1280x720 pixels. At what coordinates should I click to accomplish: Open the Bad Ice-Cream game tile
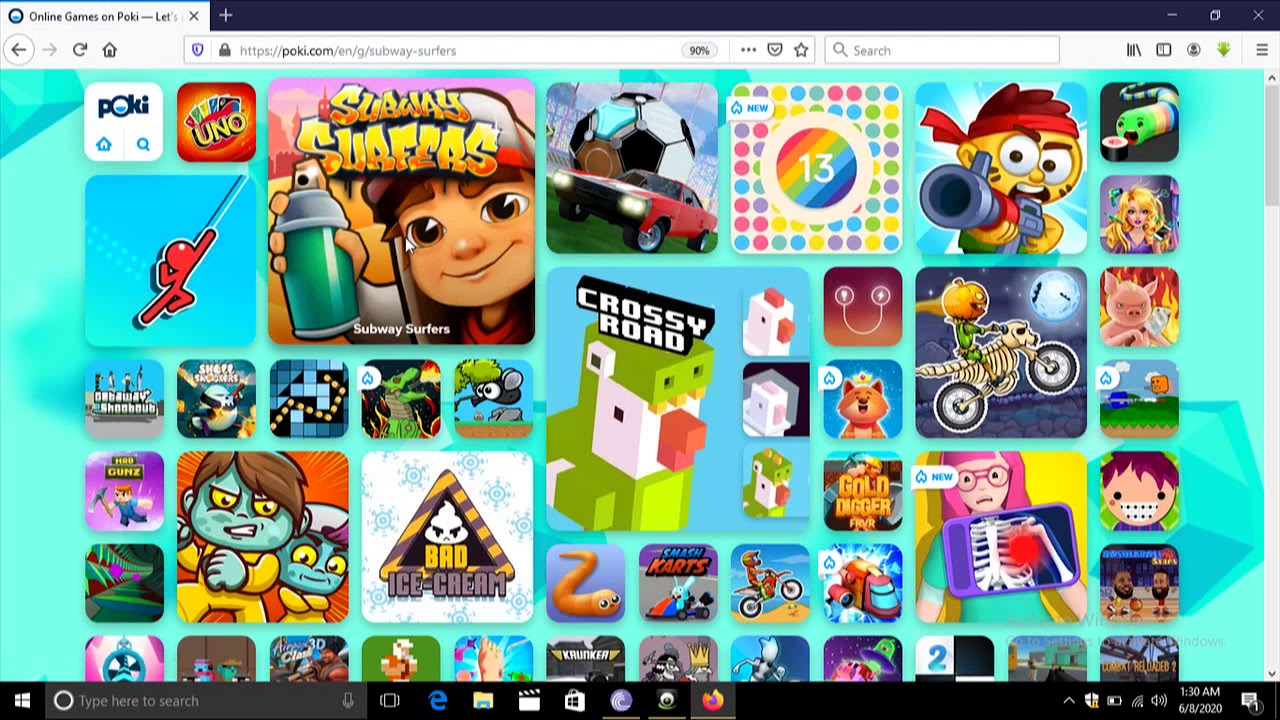[447, 537]
